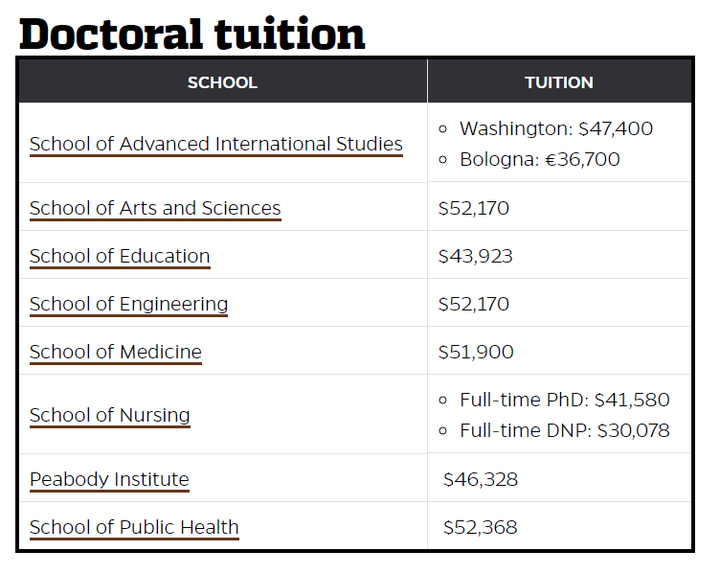This screenshot has width=720, height=574.
Task: Select the Full-time PhD: $41,580 entry
Action: [x=564, y=400]
